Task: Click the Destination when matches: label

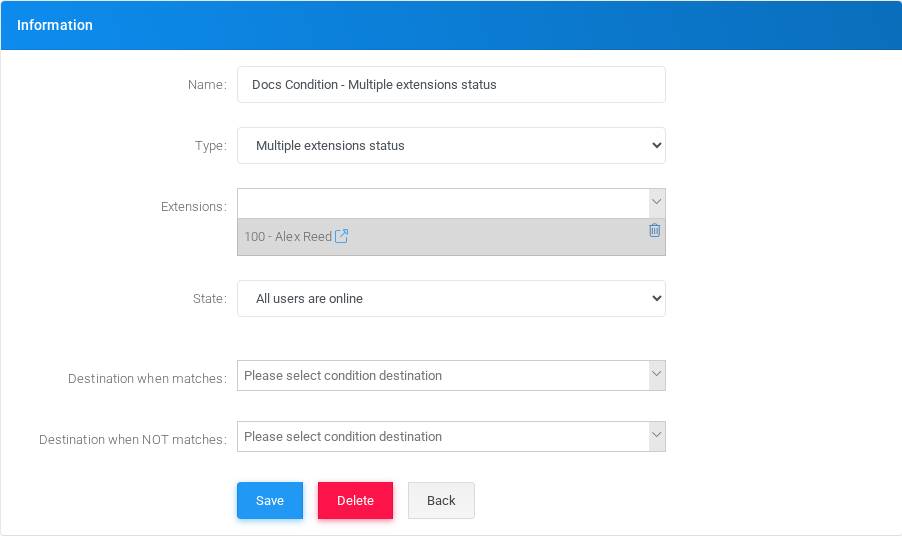Action: 147,378
